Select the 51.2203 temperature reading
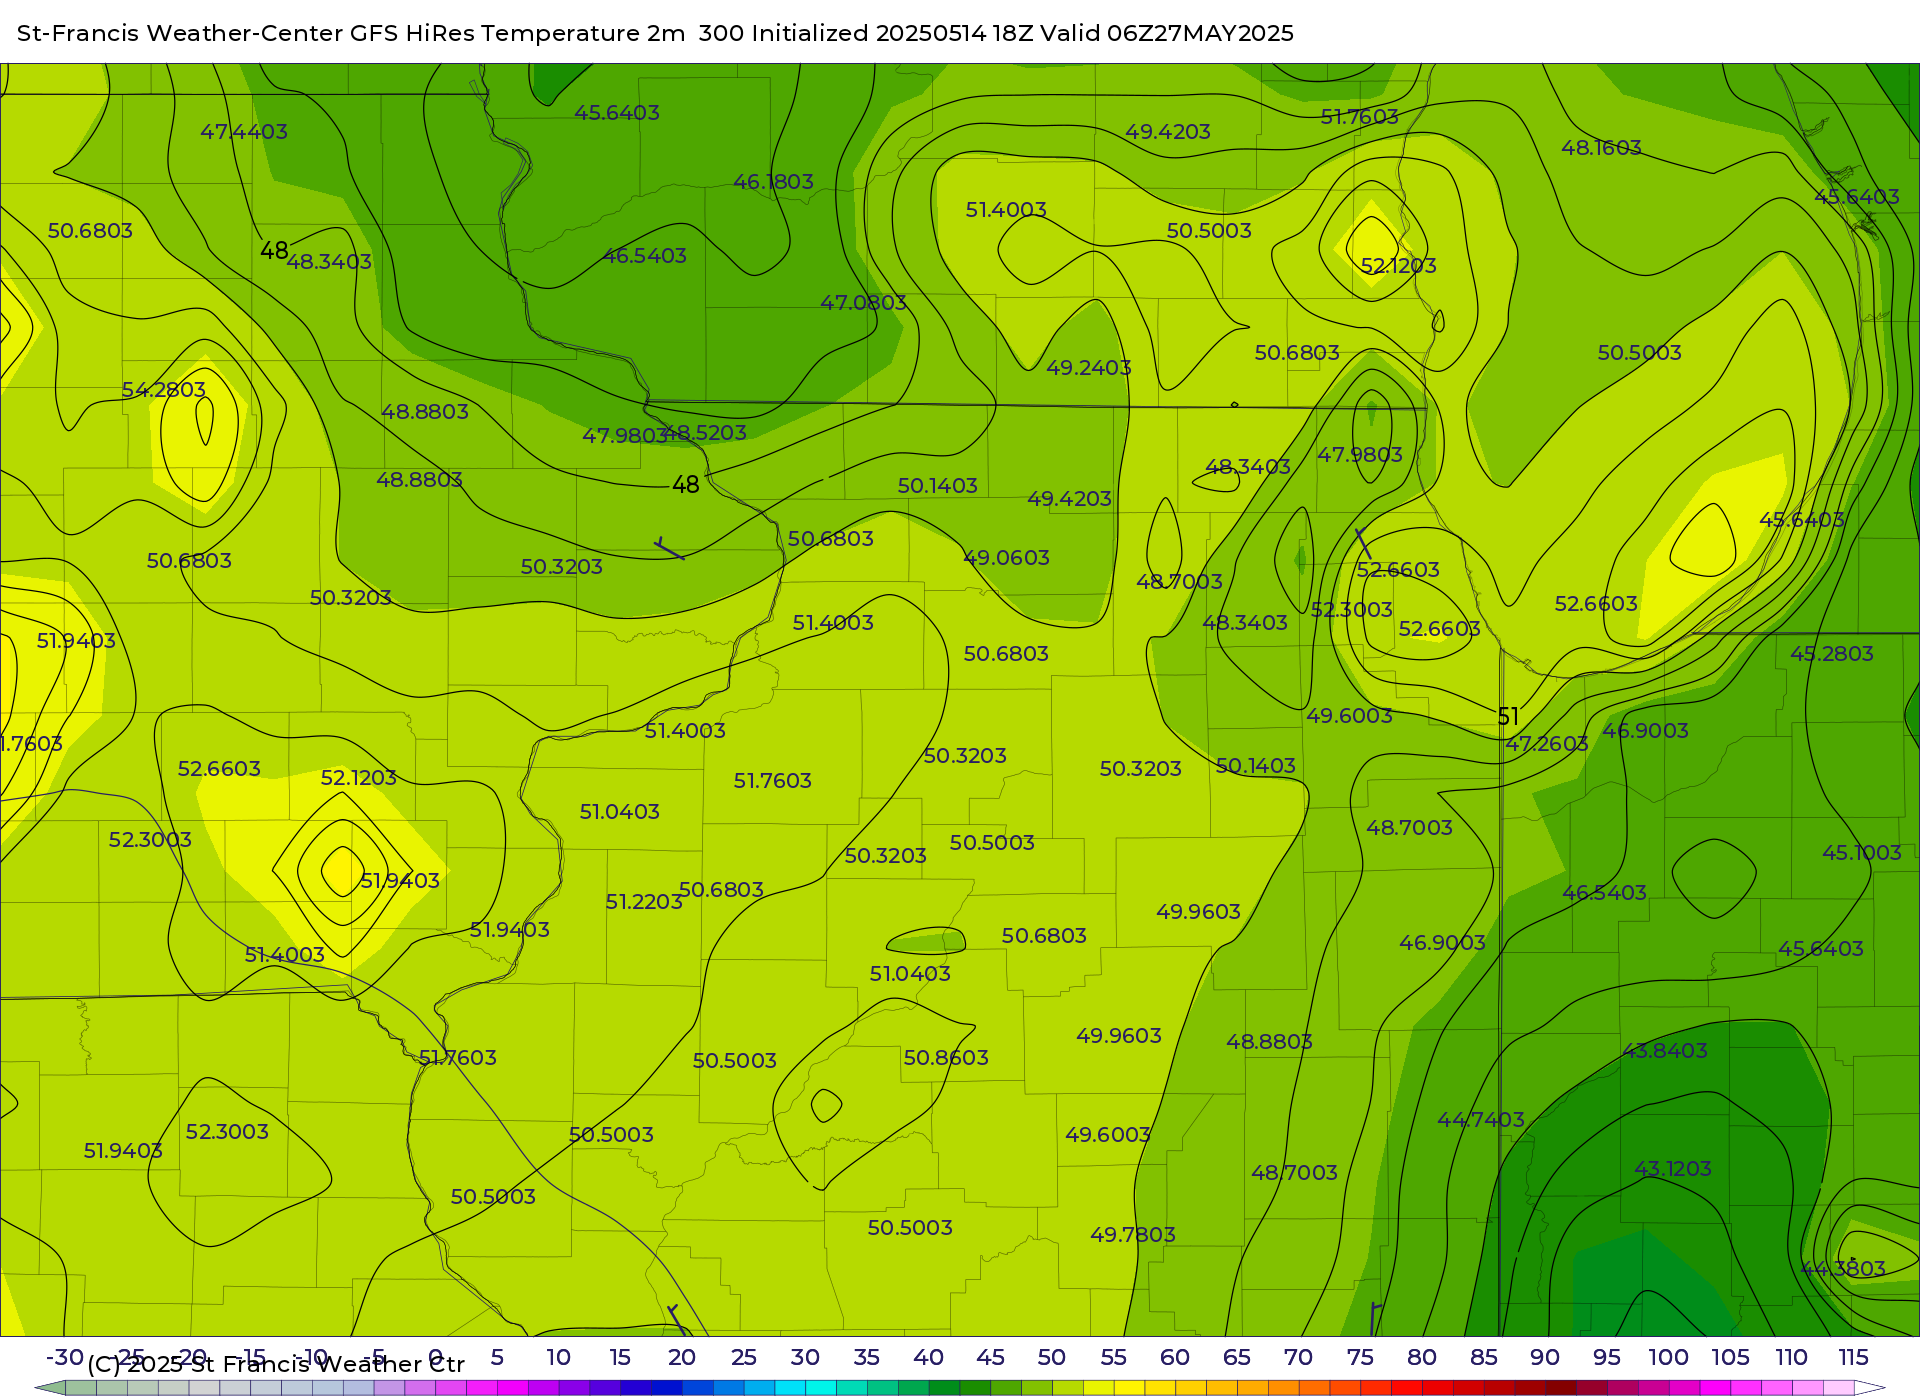1920x1400 pixels. [x=643, y=902]
